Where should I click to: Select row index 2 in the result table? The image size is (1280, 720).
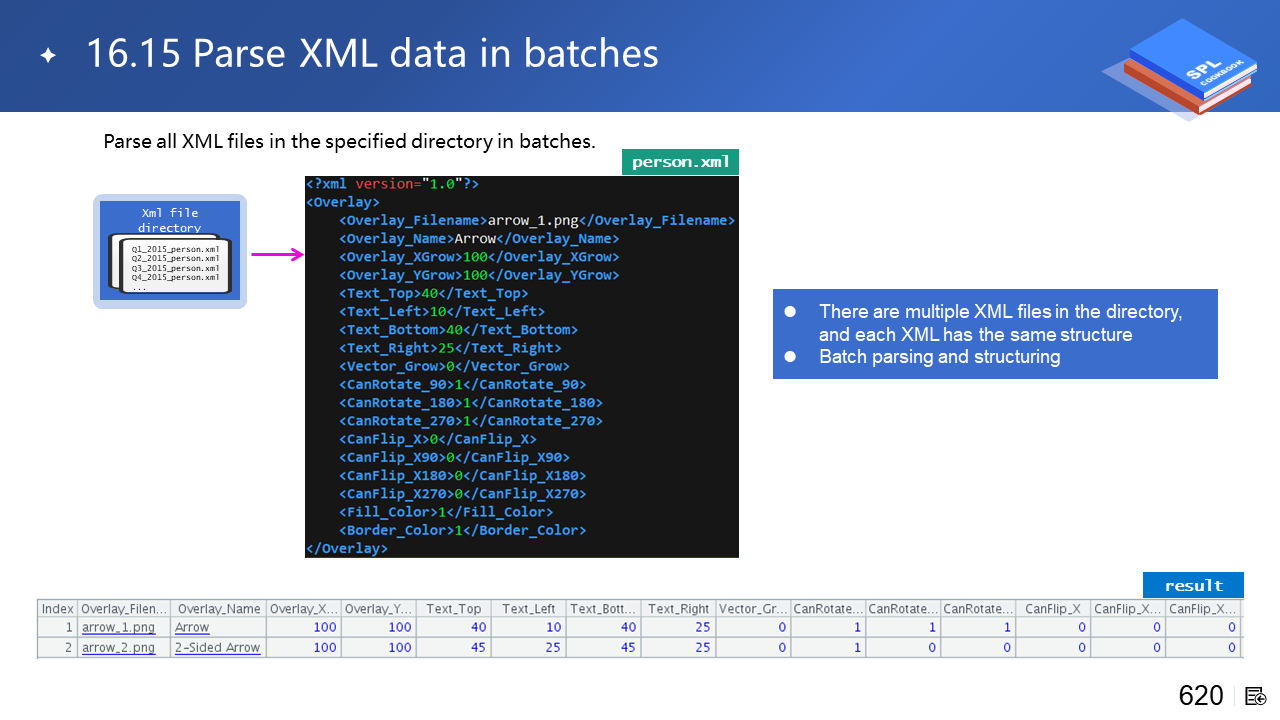click(x=57, y=648)
